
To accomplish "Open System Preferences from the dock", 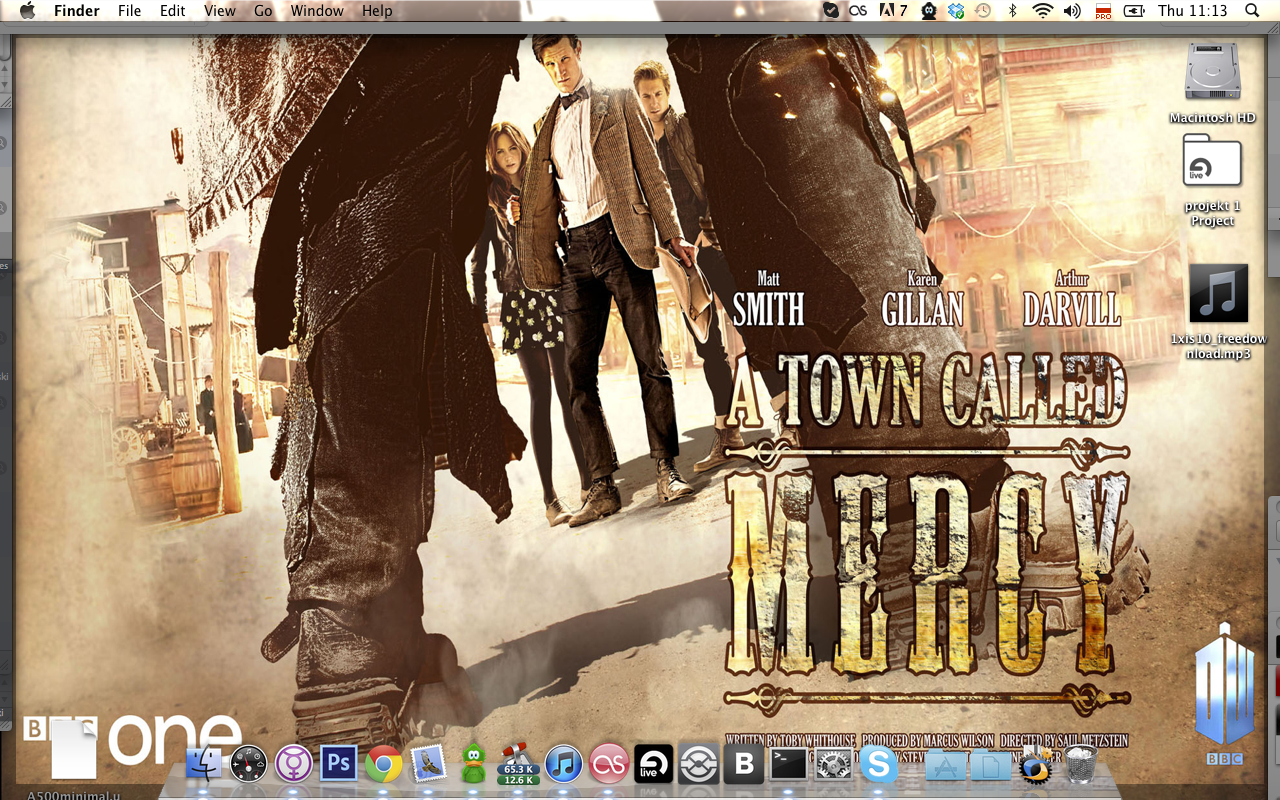I will tap(833, 766).
